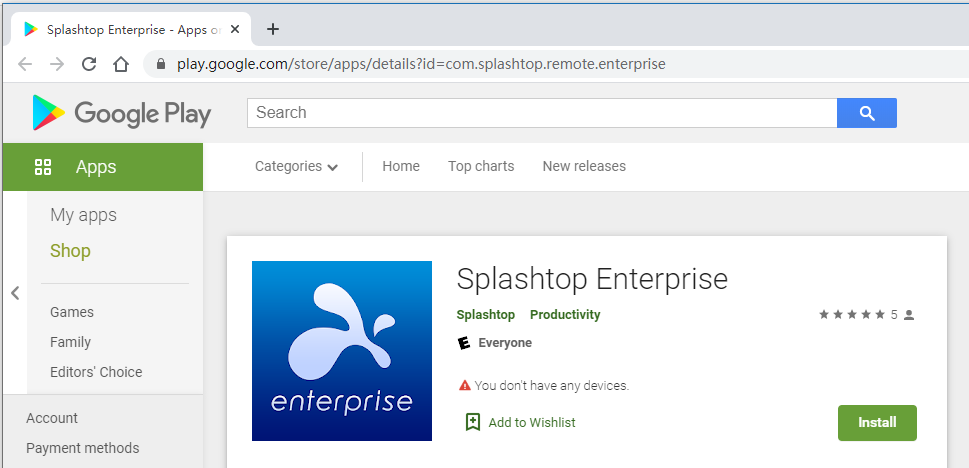Close the Splashtop Enterprise browser tab

(235, 29)
